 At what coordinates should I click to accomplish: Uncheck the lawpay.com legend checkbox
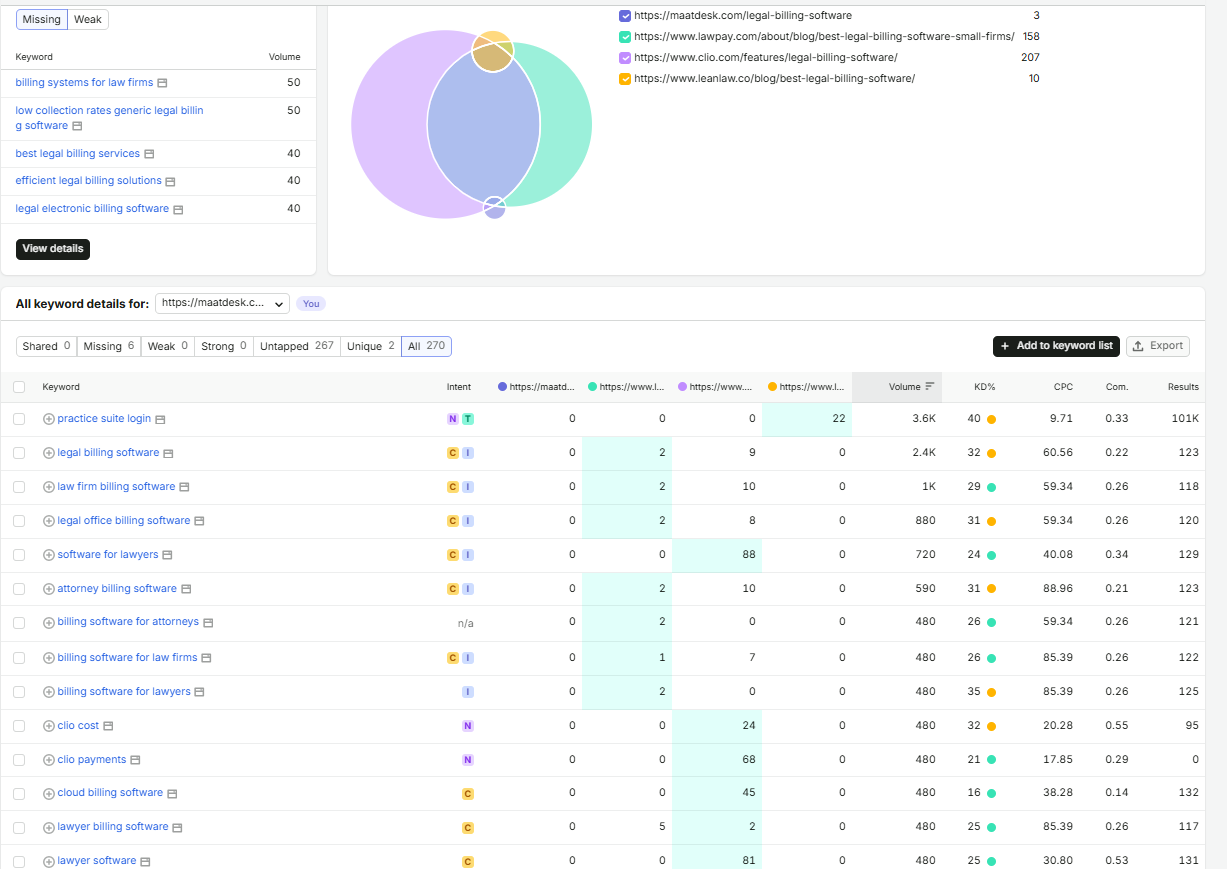tap(625, 37)
